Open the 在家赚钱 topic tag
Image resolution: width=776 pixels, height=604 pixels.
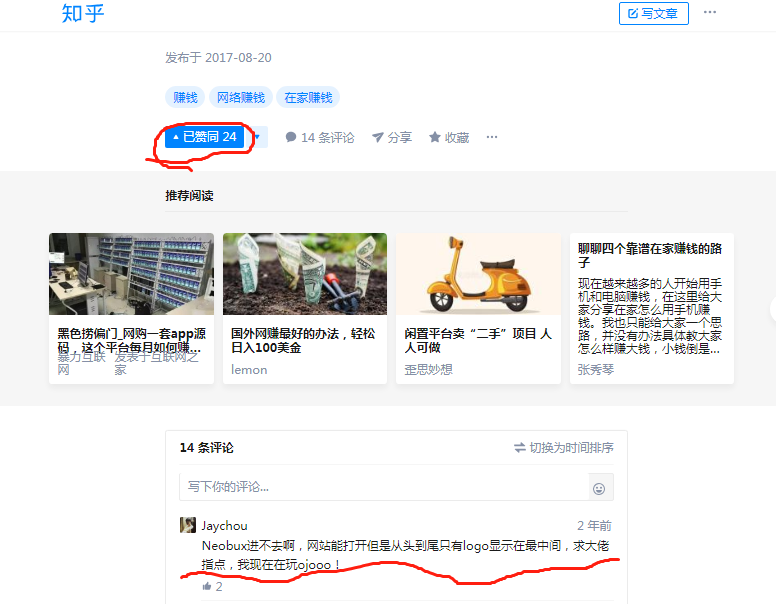coord(308,98)
